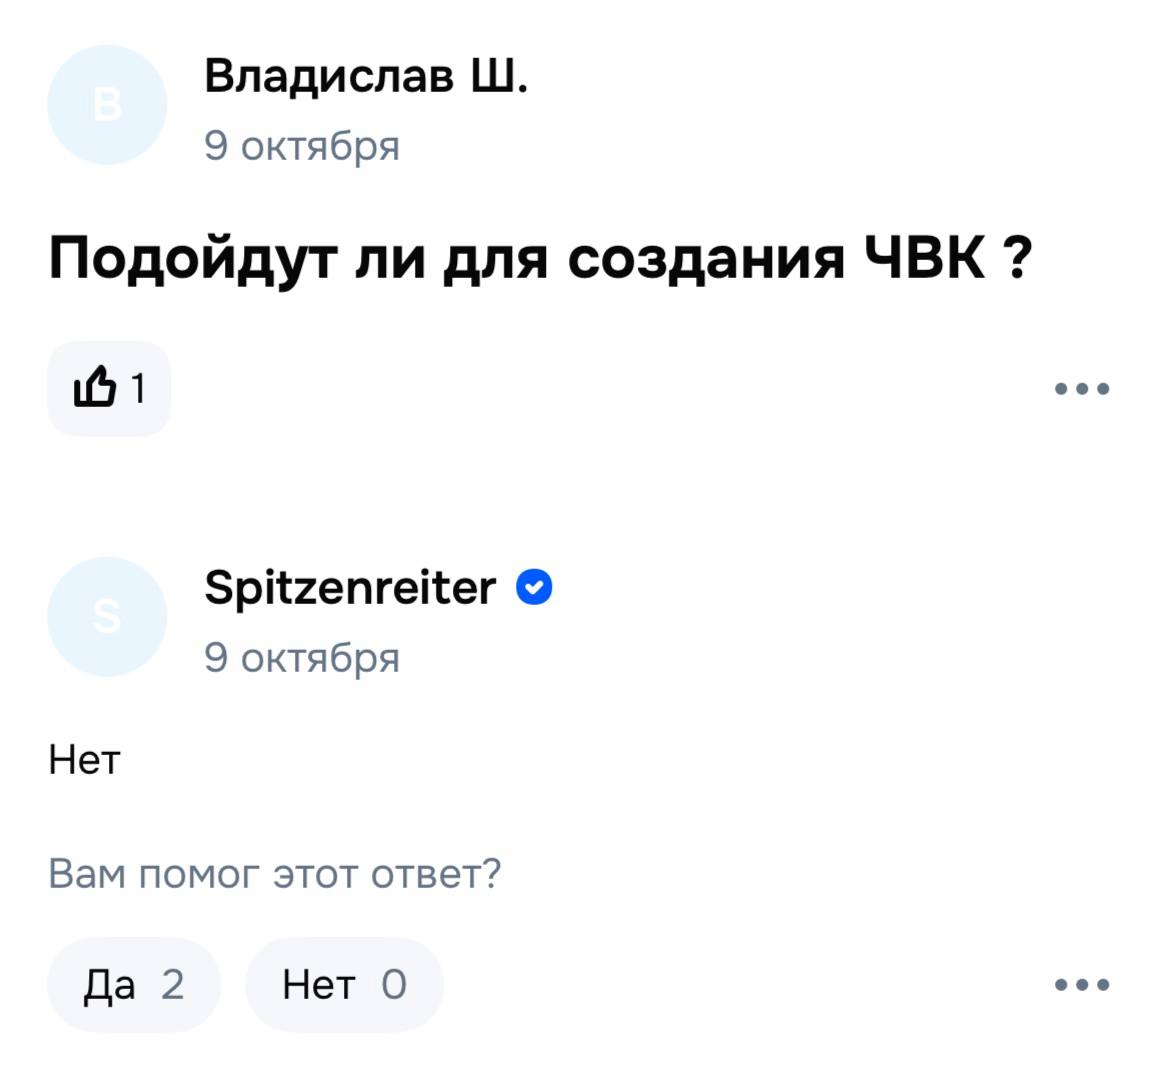Click the date '9 октября' under Владислав Ш.

pos(302,145)
